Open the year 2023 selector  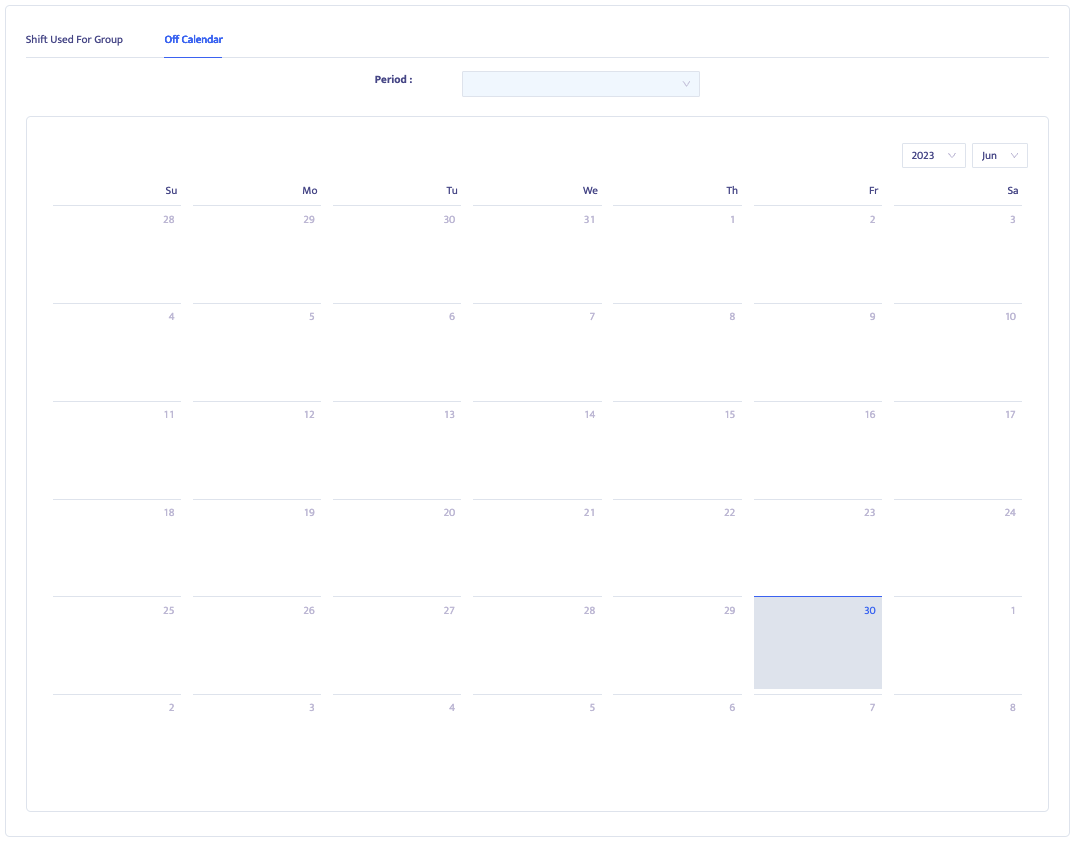[932, 155]
